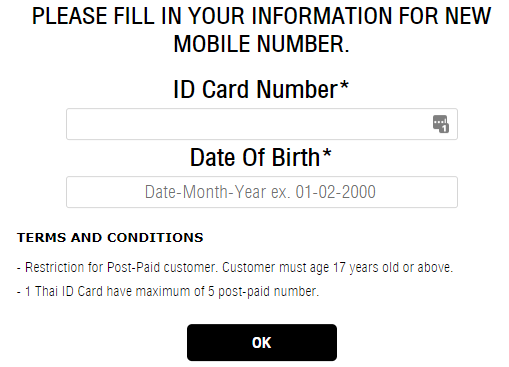Viewport: 509px width, 367px height.
Task: Click the TERMS AND CONDITIONS heading
Action: (x=110, y=238)
